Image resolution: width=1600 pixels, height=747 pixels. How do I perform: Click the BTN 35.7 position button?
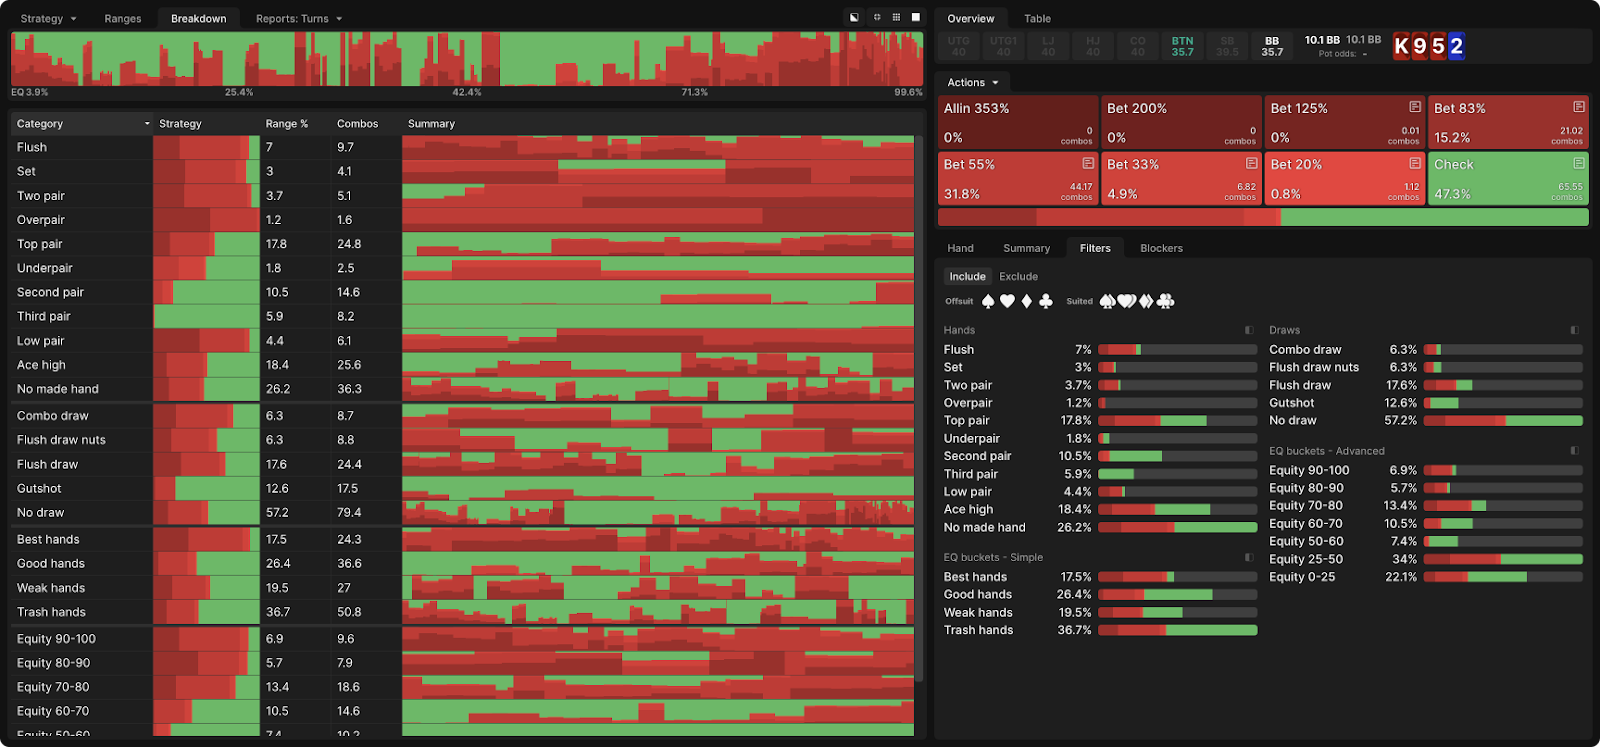tap(1182, 46)
